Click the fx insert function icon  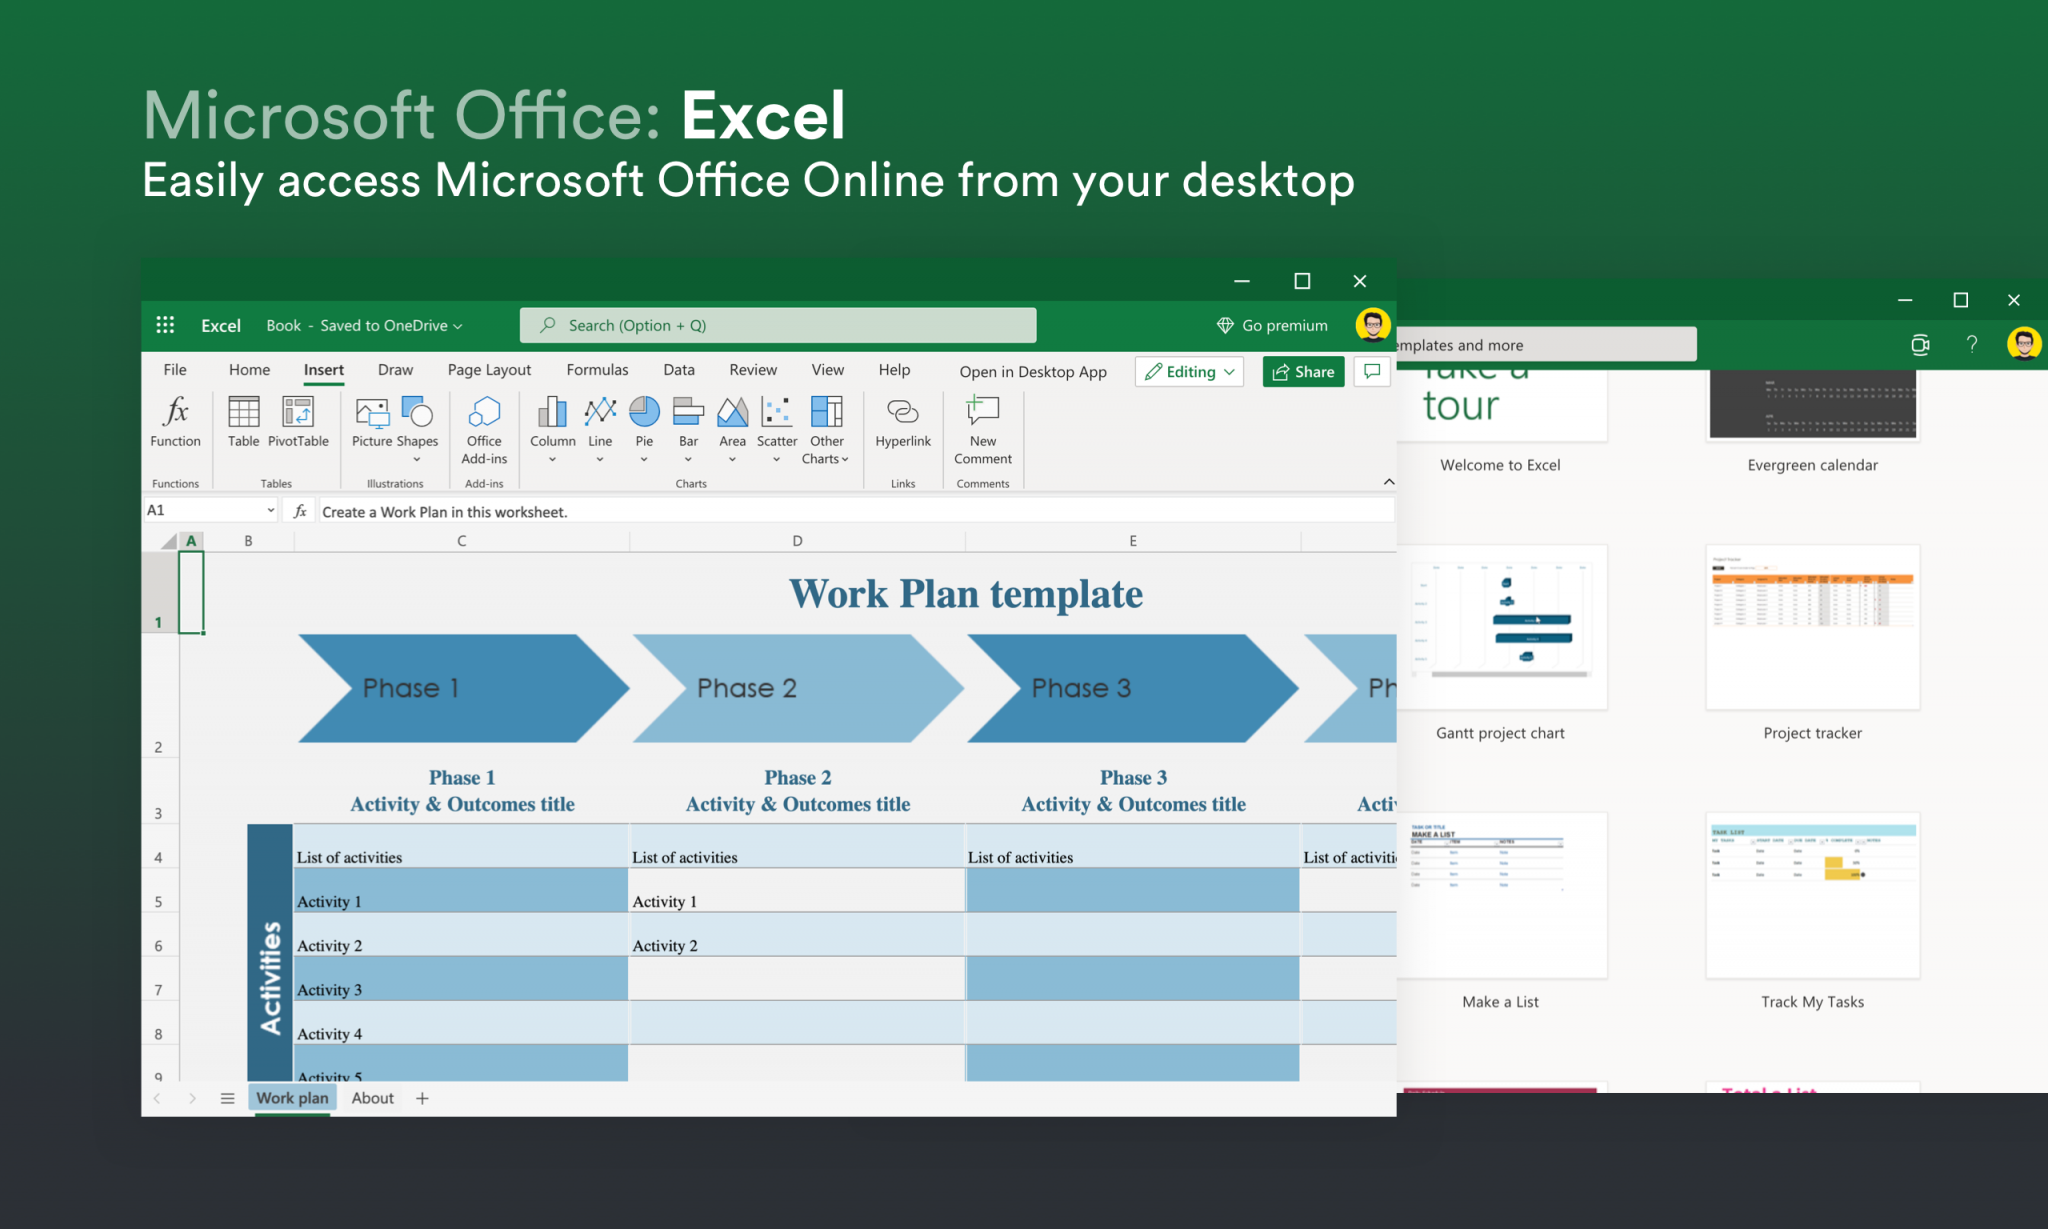299,511
